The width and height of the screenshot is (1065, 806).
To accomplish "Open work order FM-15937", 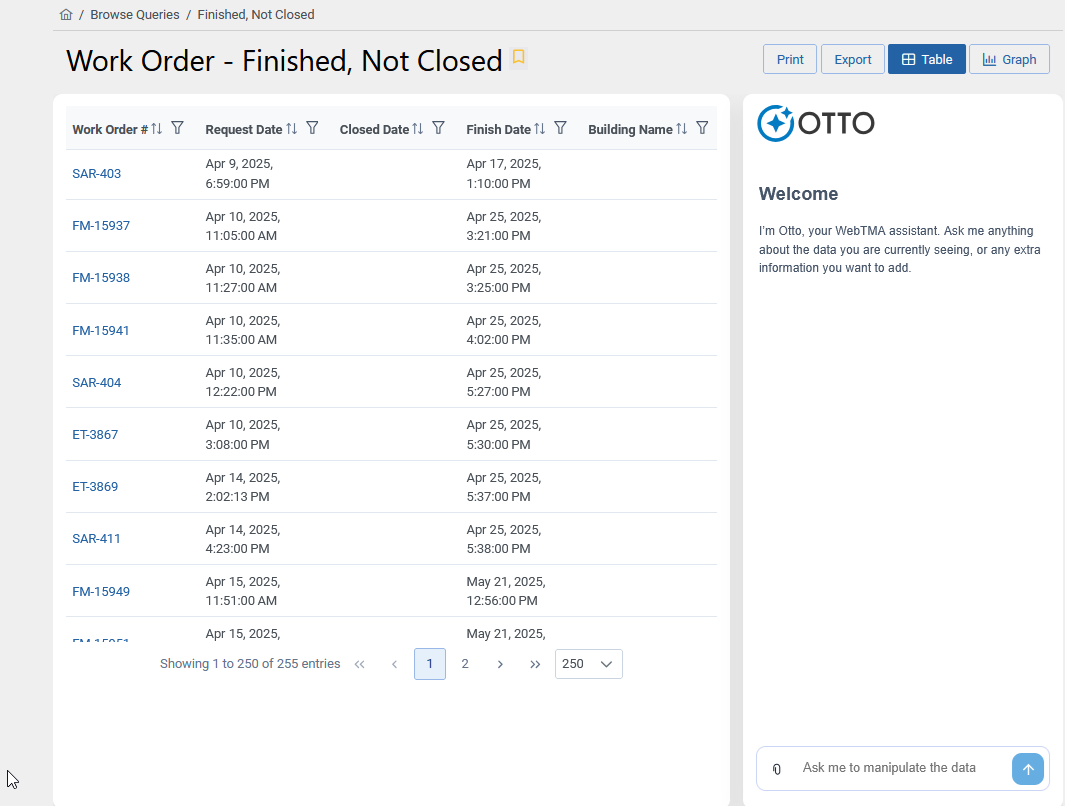I will [101, 226].
